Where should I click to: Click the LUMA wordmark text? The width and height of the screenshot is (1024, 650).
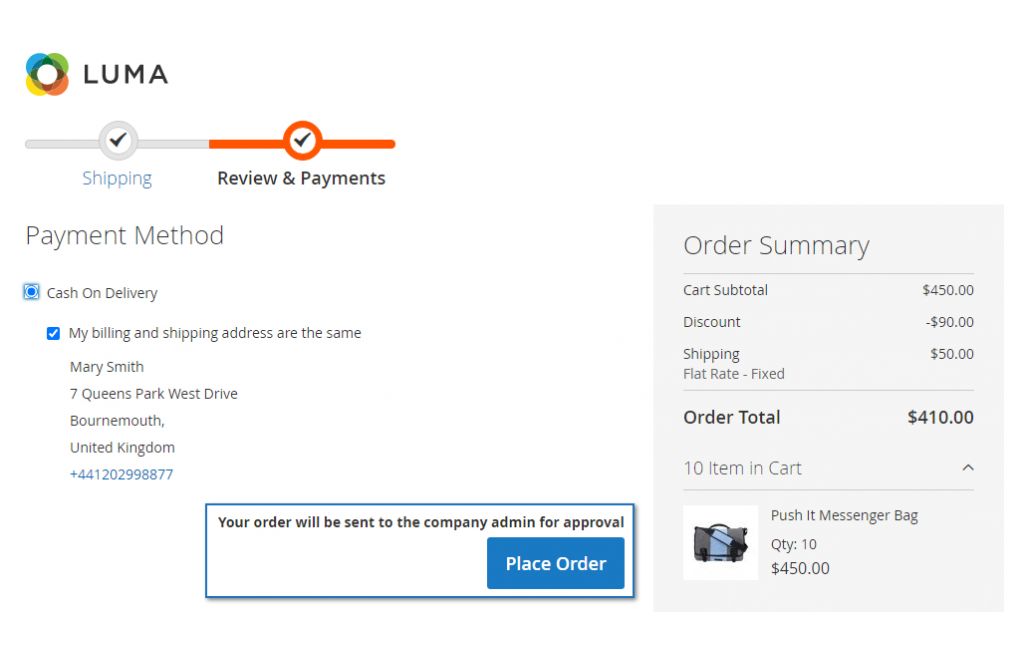tap(125, 74)
